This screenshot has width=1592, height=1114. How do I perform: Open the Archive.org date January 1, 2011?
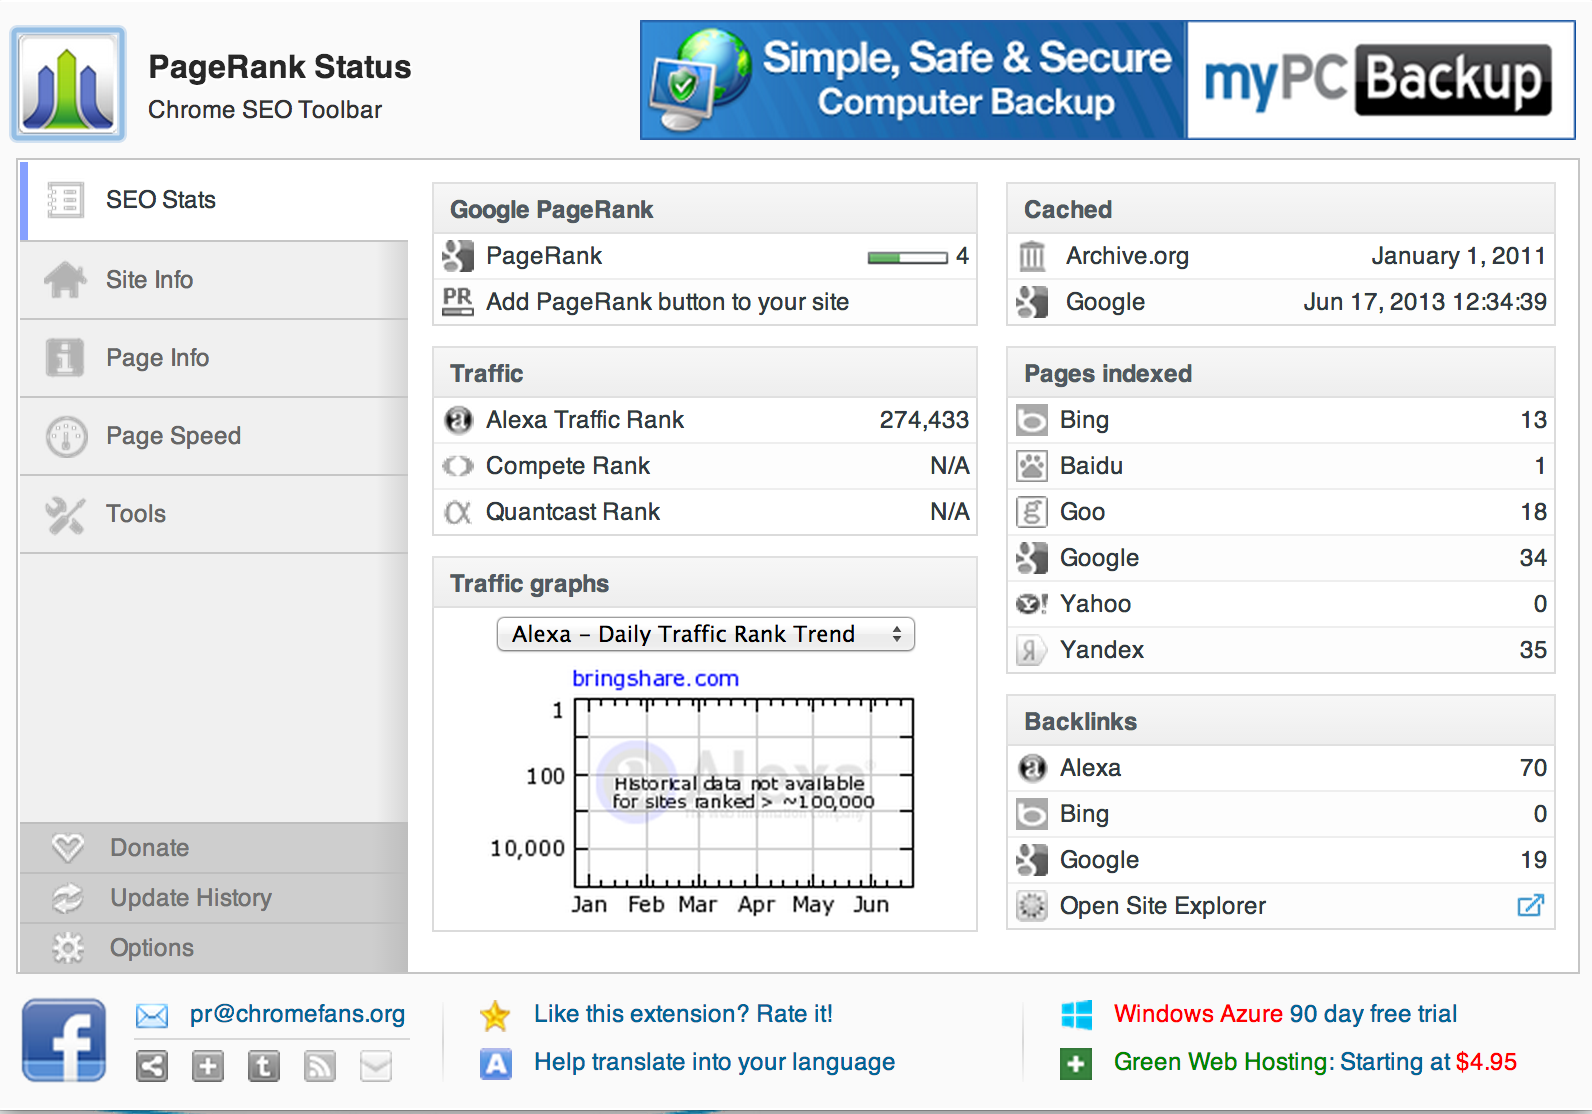pos(1458,256)
